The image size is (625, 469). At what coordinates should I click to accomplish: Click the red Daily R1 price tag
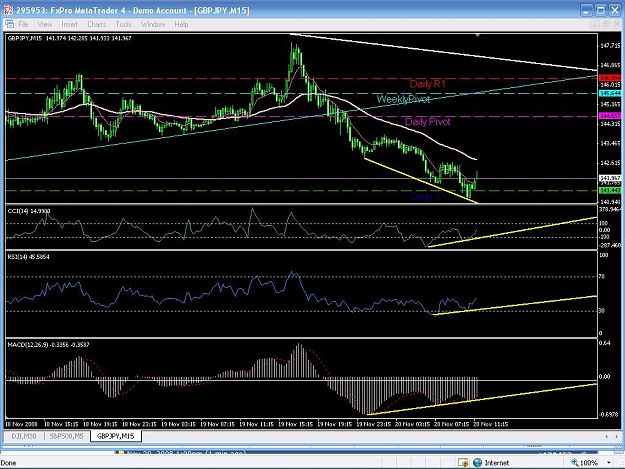[x=610, y=78]
